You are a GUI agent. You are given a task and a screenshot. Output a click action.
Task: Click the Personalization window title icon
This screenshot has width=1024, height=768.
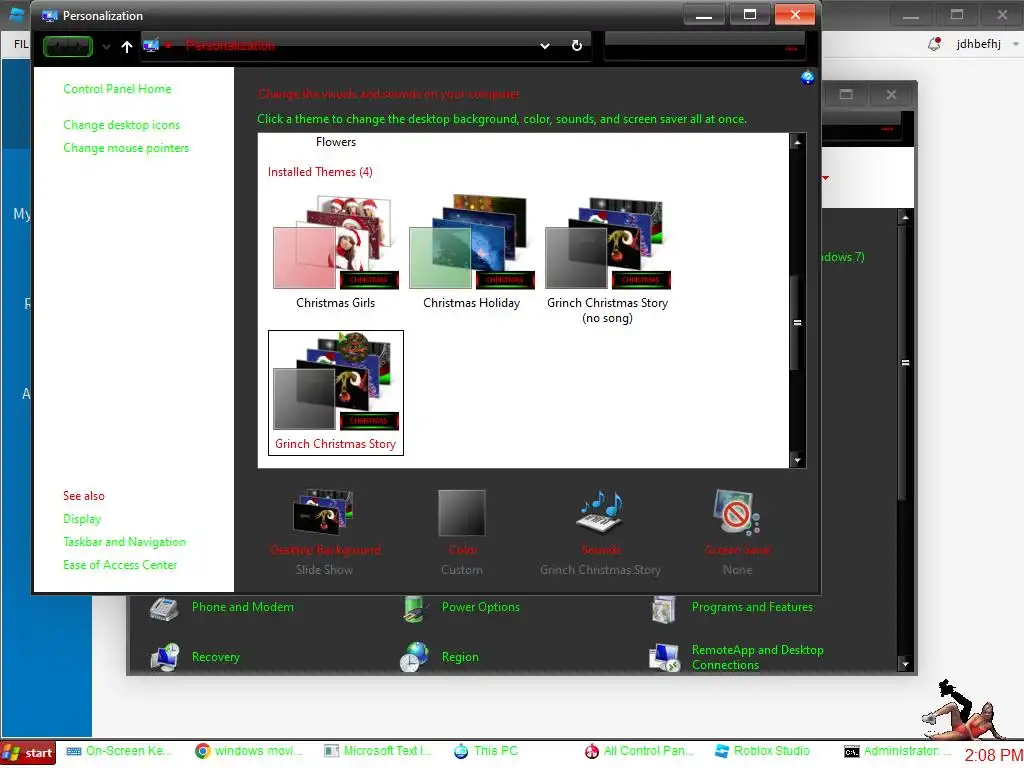49,16
